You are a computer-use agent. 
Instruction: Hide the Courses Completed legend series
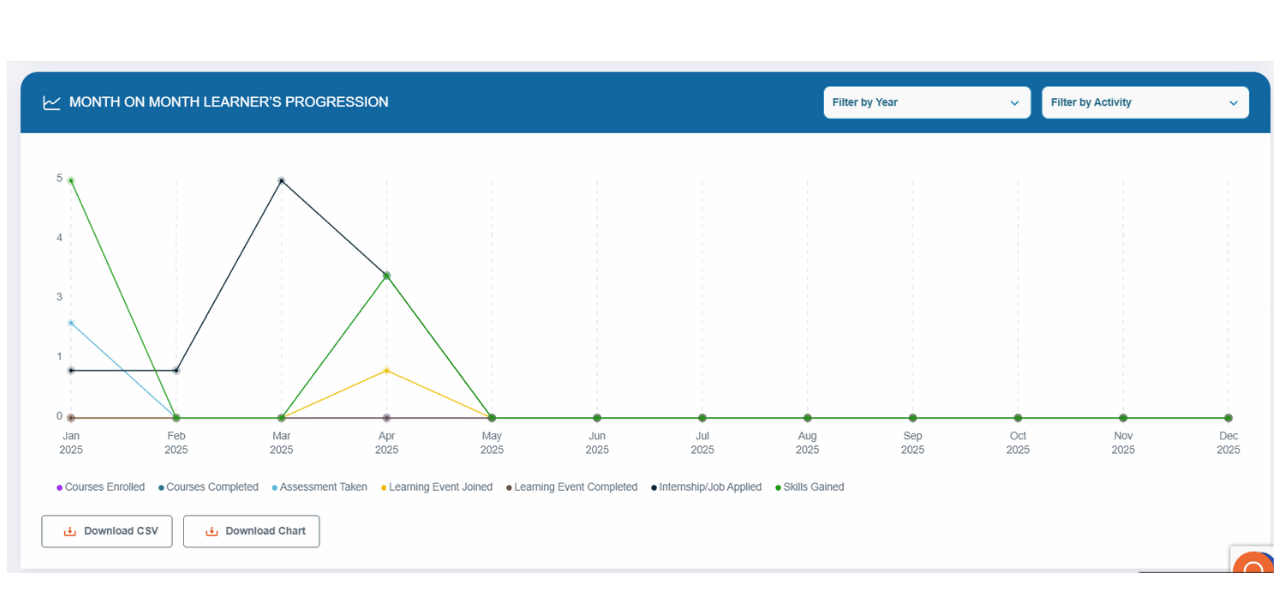pos(211,487)
